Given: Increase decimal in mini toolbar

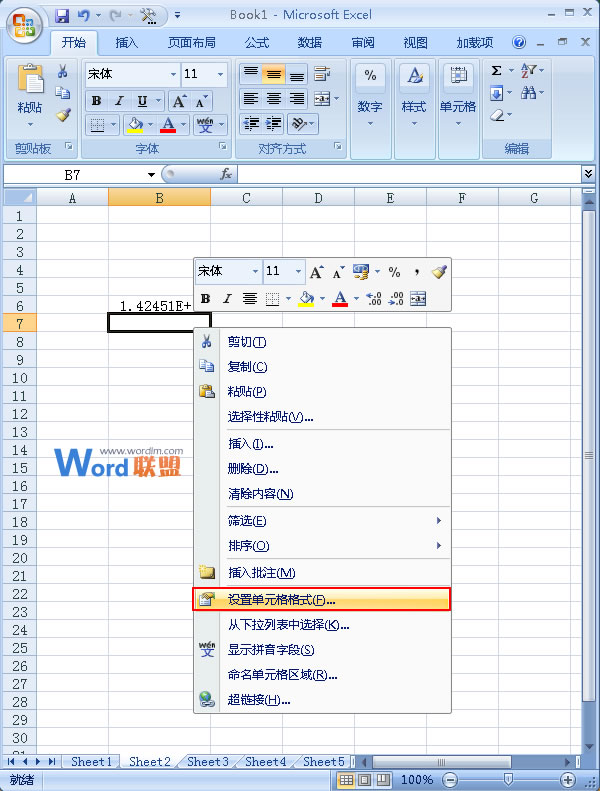Looking at the screenshot, I should (373, 299).
